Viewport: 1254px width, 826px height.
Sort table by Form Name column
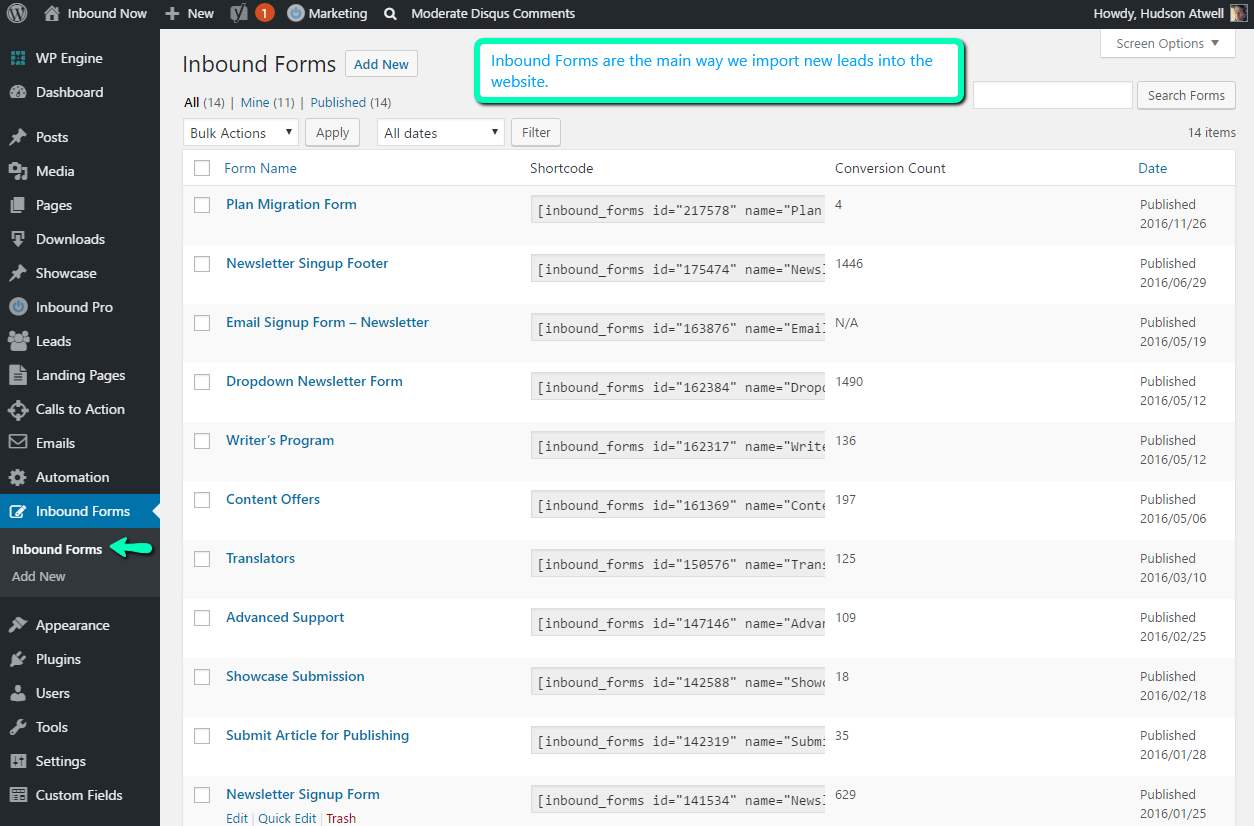coord(260,168)
